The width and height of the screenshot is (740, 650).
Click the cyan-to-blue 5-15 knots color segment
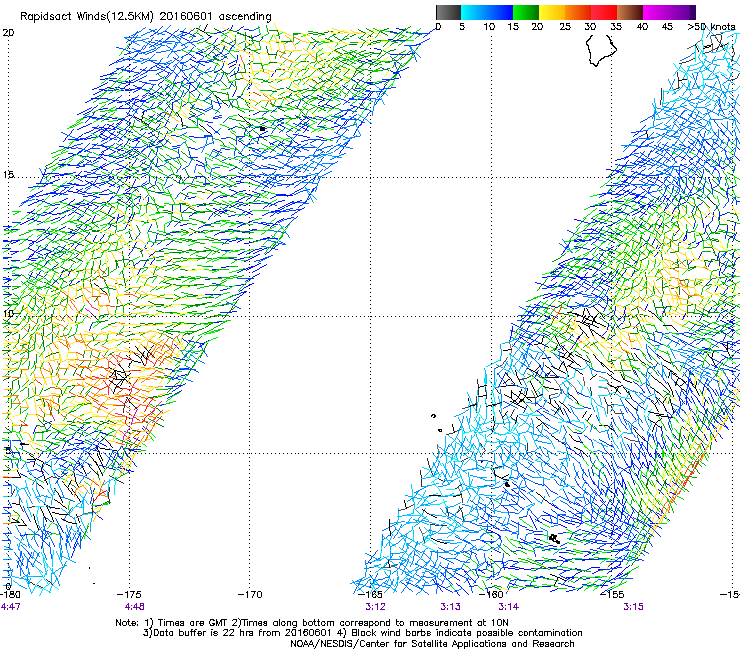pyautogui.click(x=487, y=12)
